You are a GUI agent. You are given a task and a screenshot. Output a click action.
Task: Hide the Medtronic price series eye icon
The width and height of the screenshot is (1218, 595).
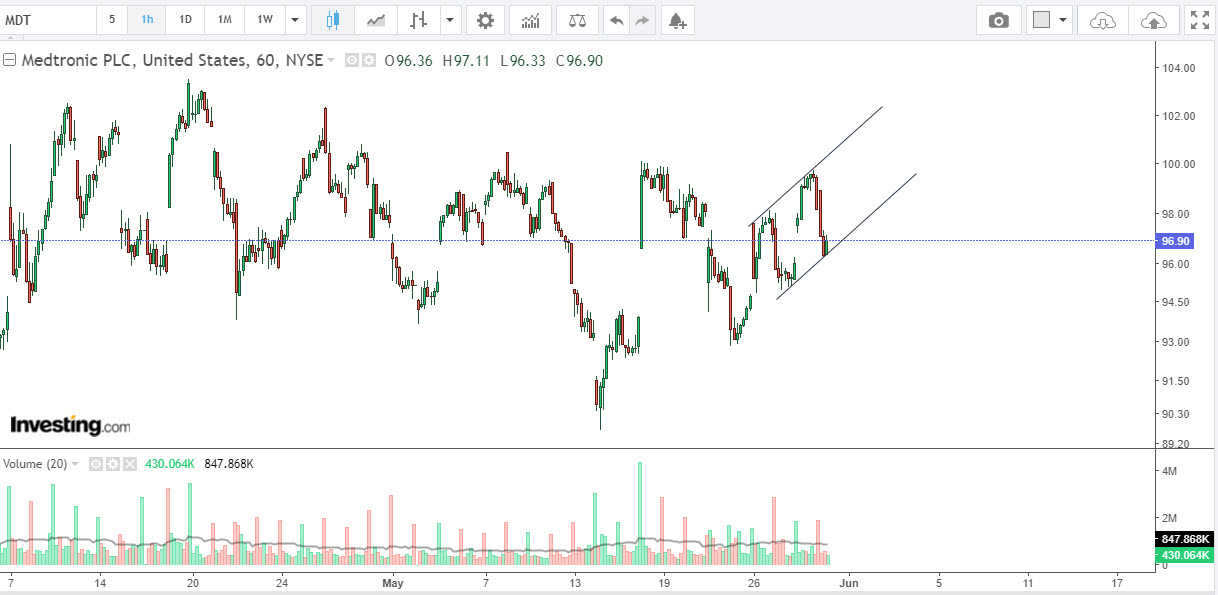pyautogui.click(x=352, y=61)
